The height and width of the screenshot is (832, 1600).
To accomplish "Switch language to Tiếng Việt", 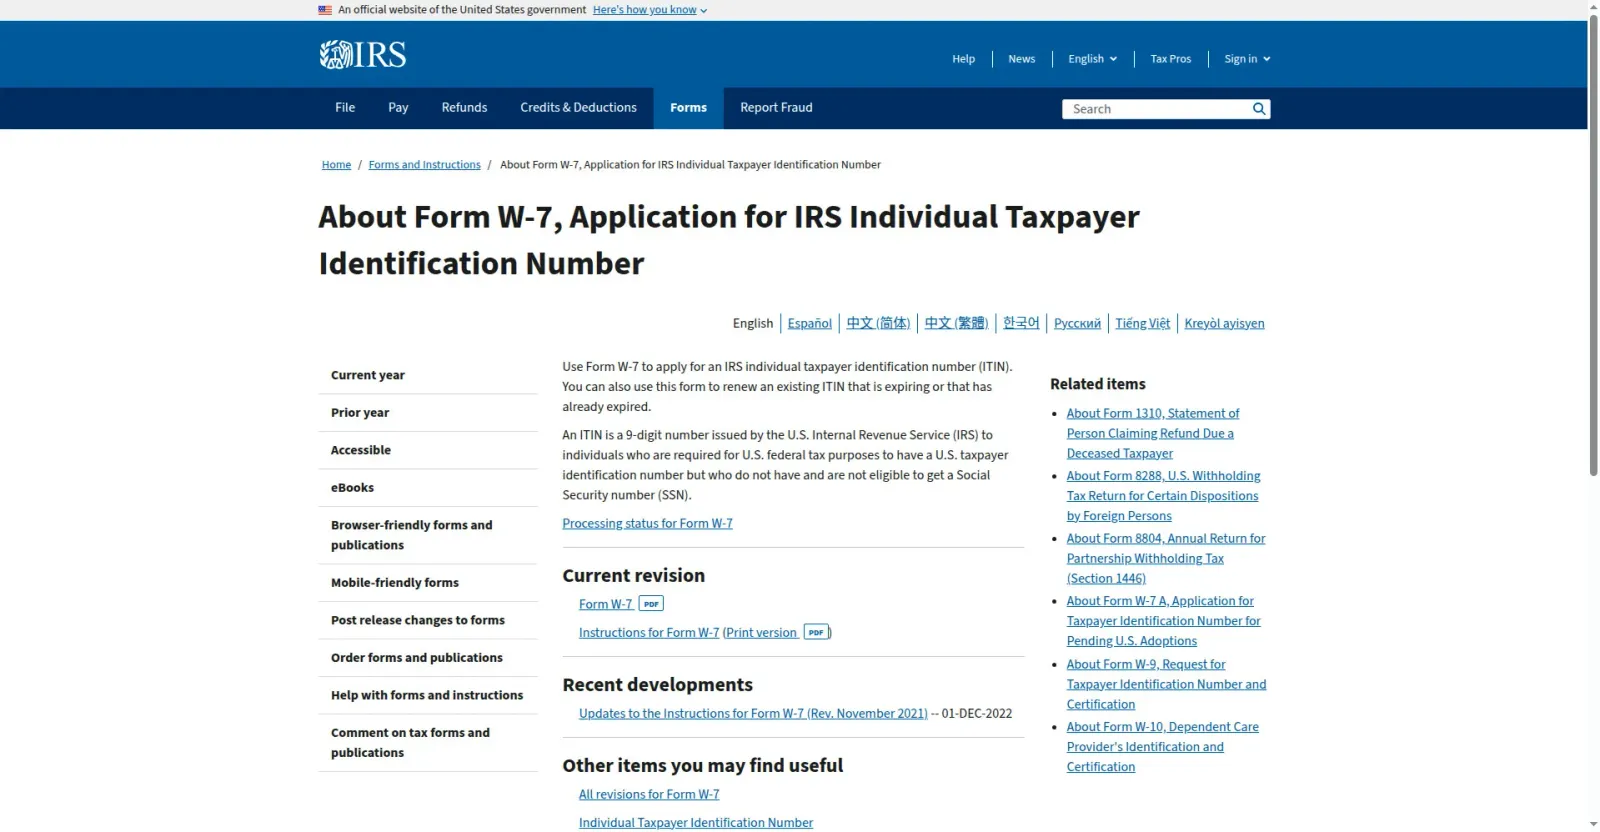I will pos(1142,323).
